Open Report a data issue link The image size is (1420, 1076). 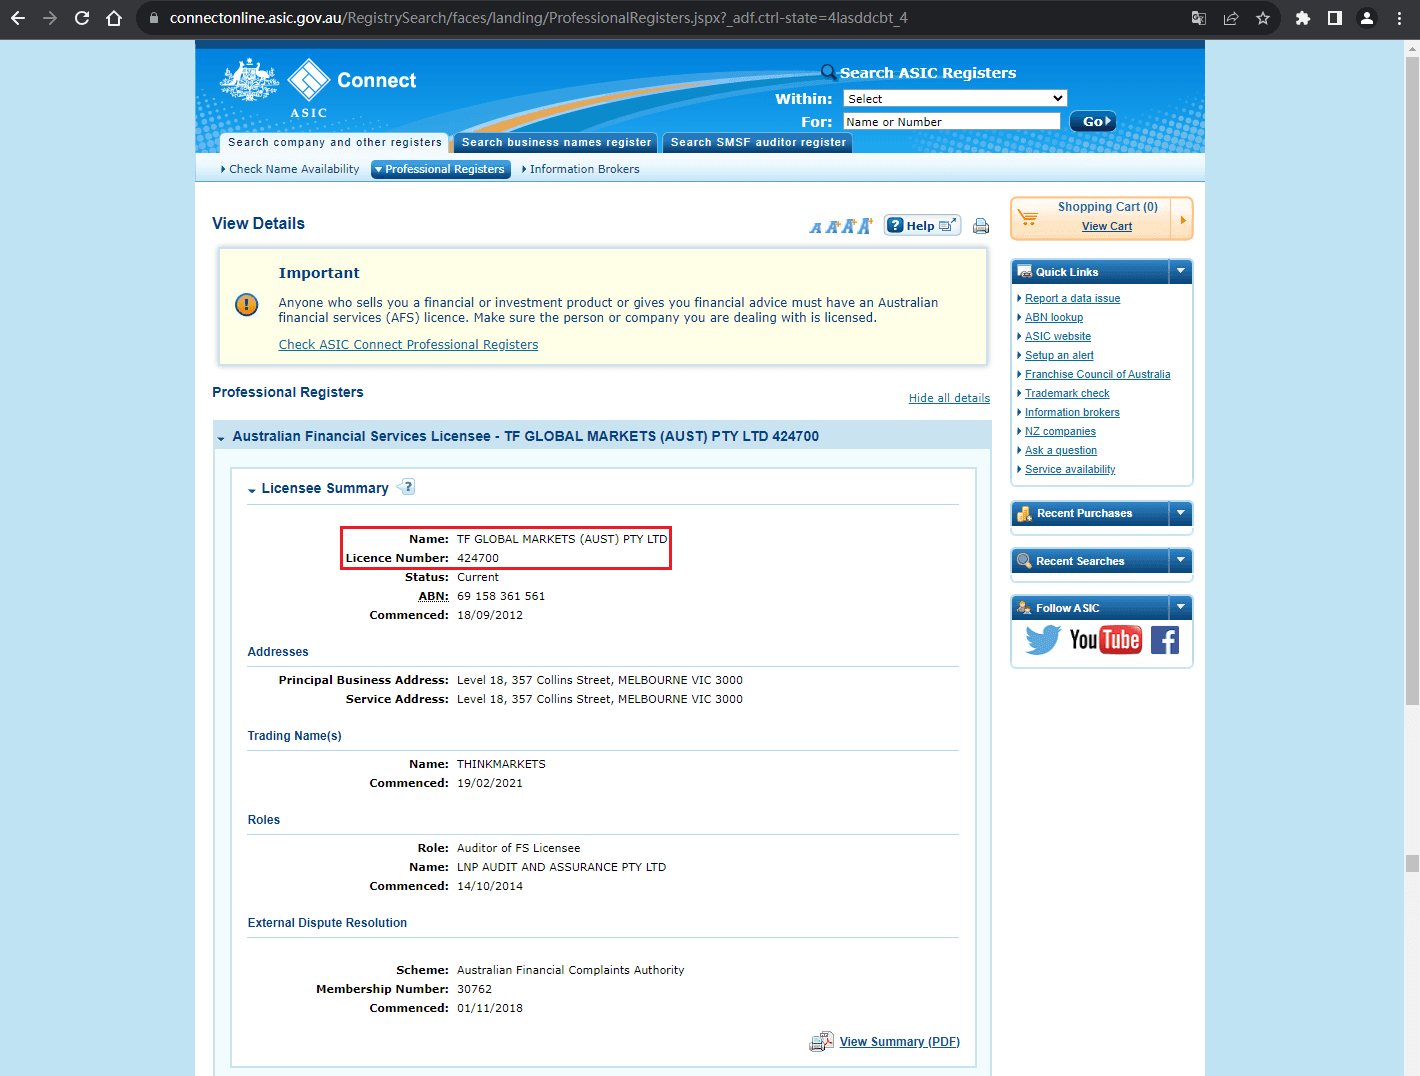click(x=1072, y=298)
